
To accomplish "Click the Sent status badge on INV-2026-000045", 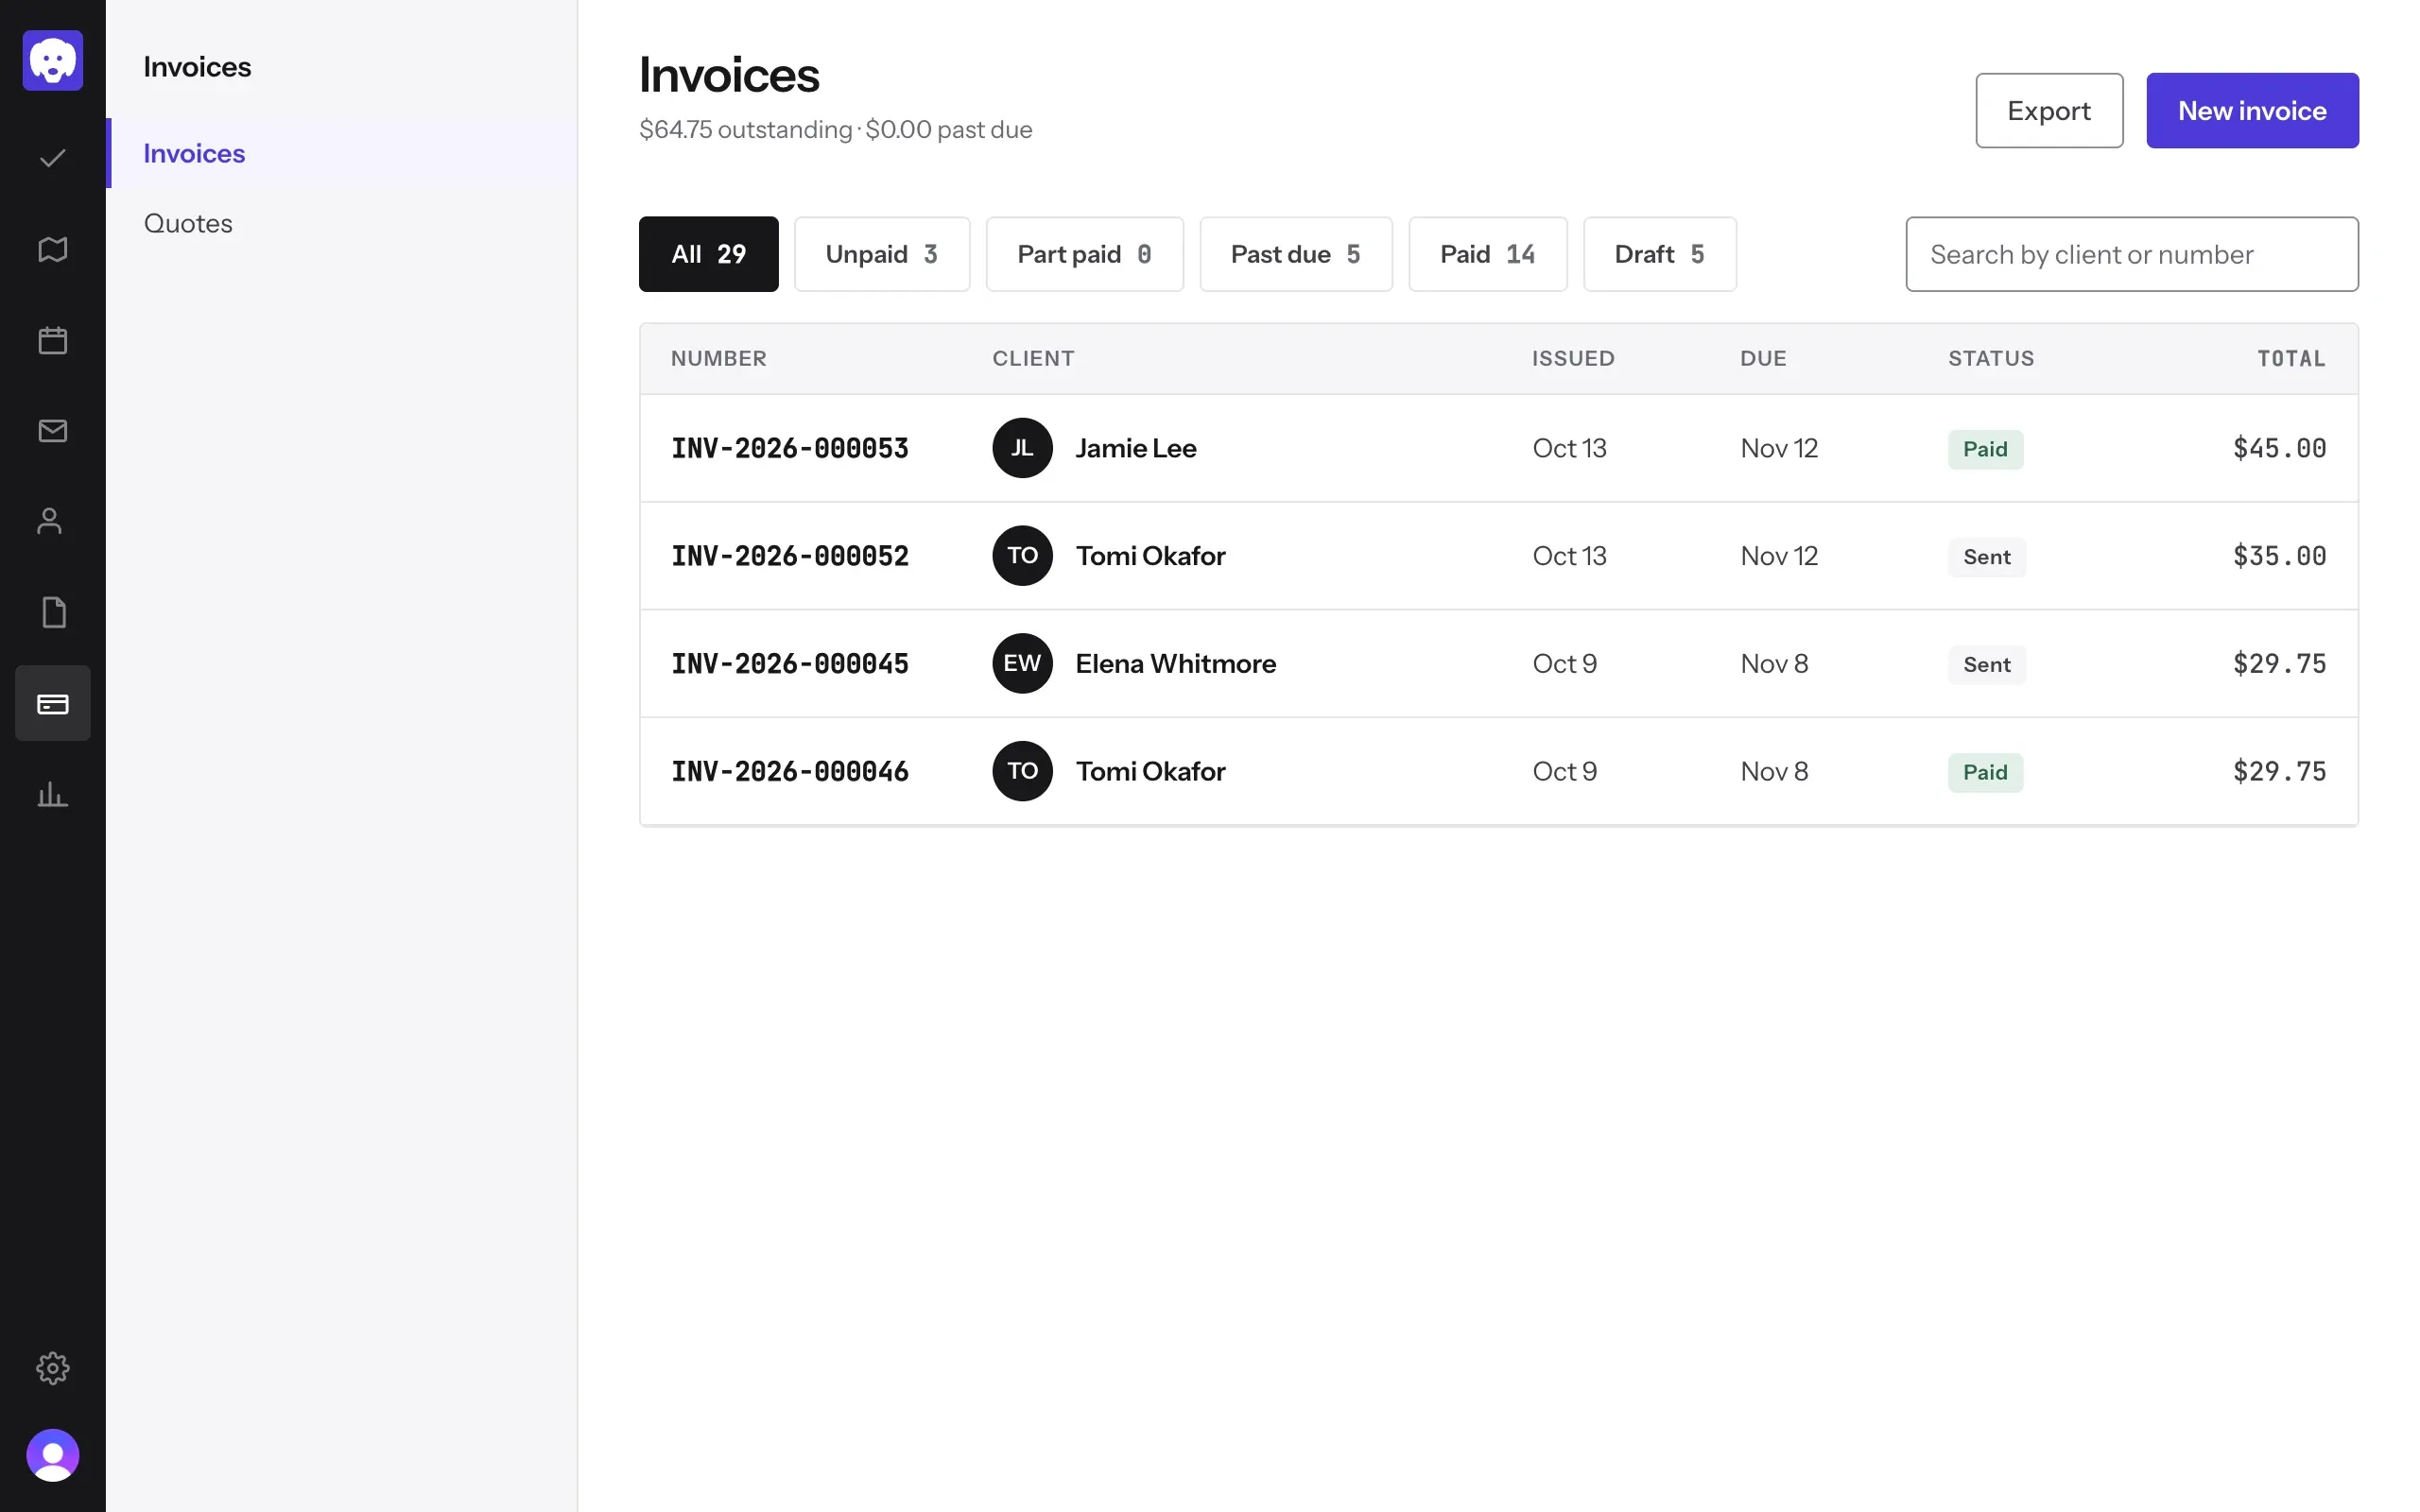I will (1986, 664).
